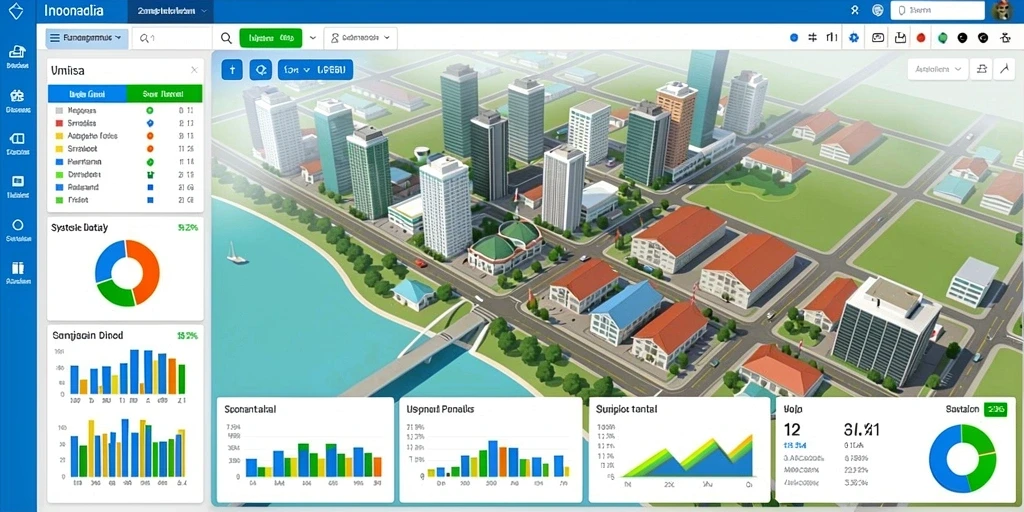Click the grid hash icon in the toolbar
Viewport: 1024px width, 512px height.
click(812, 38)
